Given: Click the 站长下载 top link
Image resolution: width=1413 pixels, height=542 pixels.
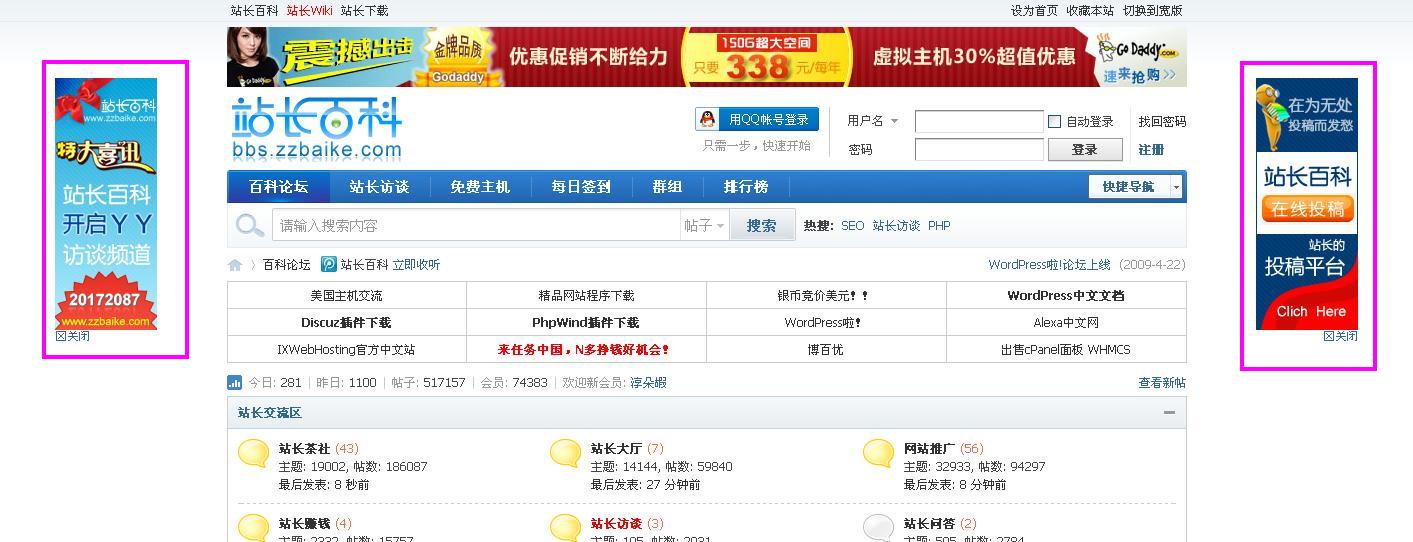Looking at the screenshot, I should (x=364, y=11).
